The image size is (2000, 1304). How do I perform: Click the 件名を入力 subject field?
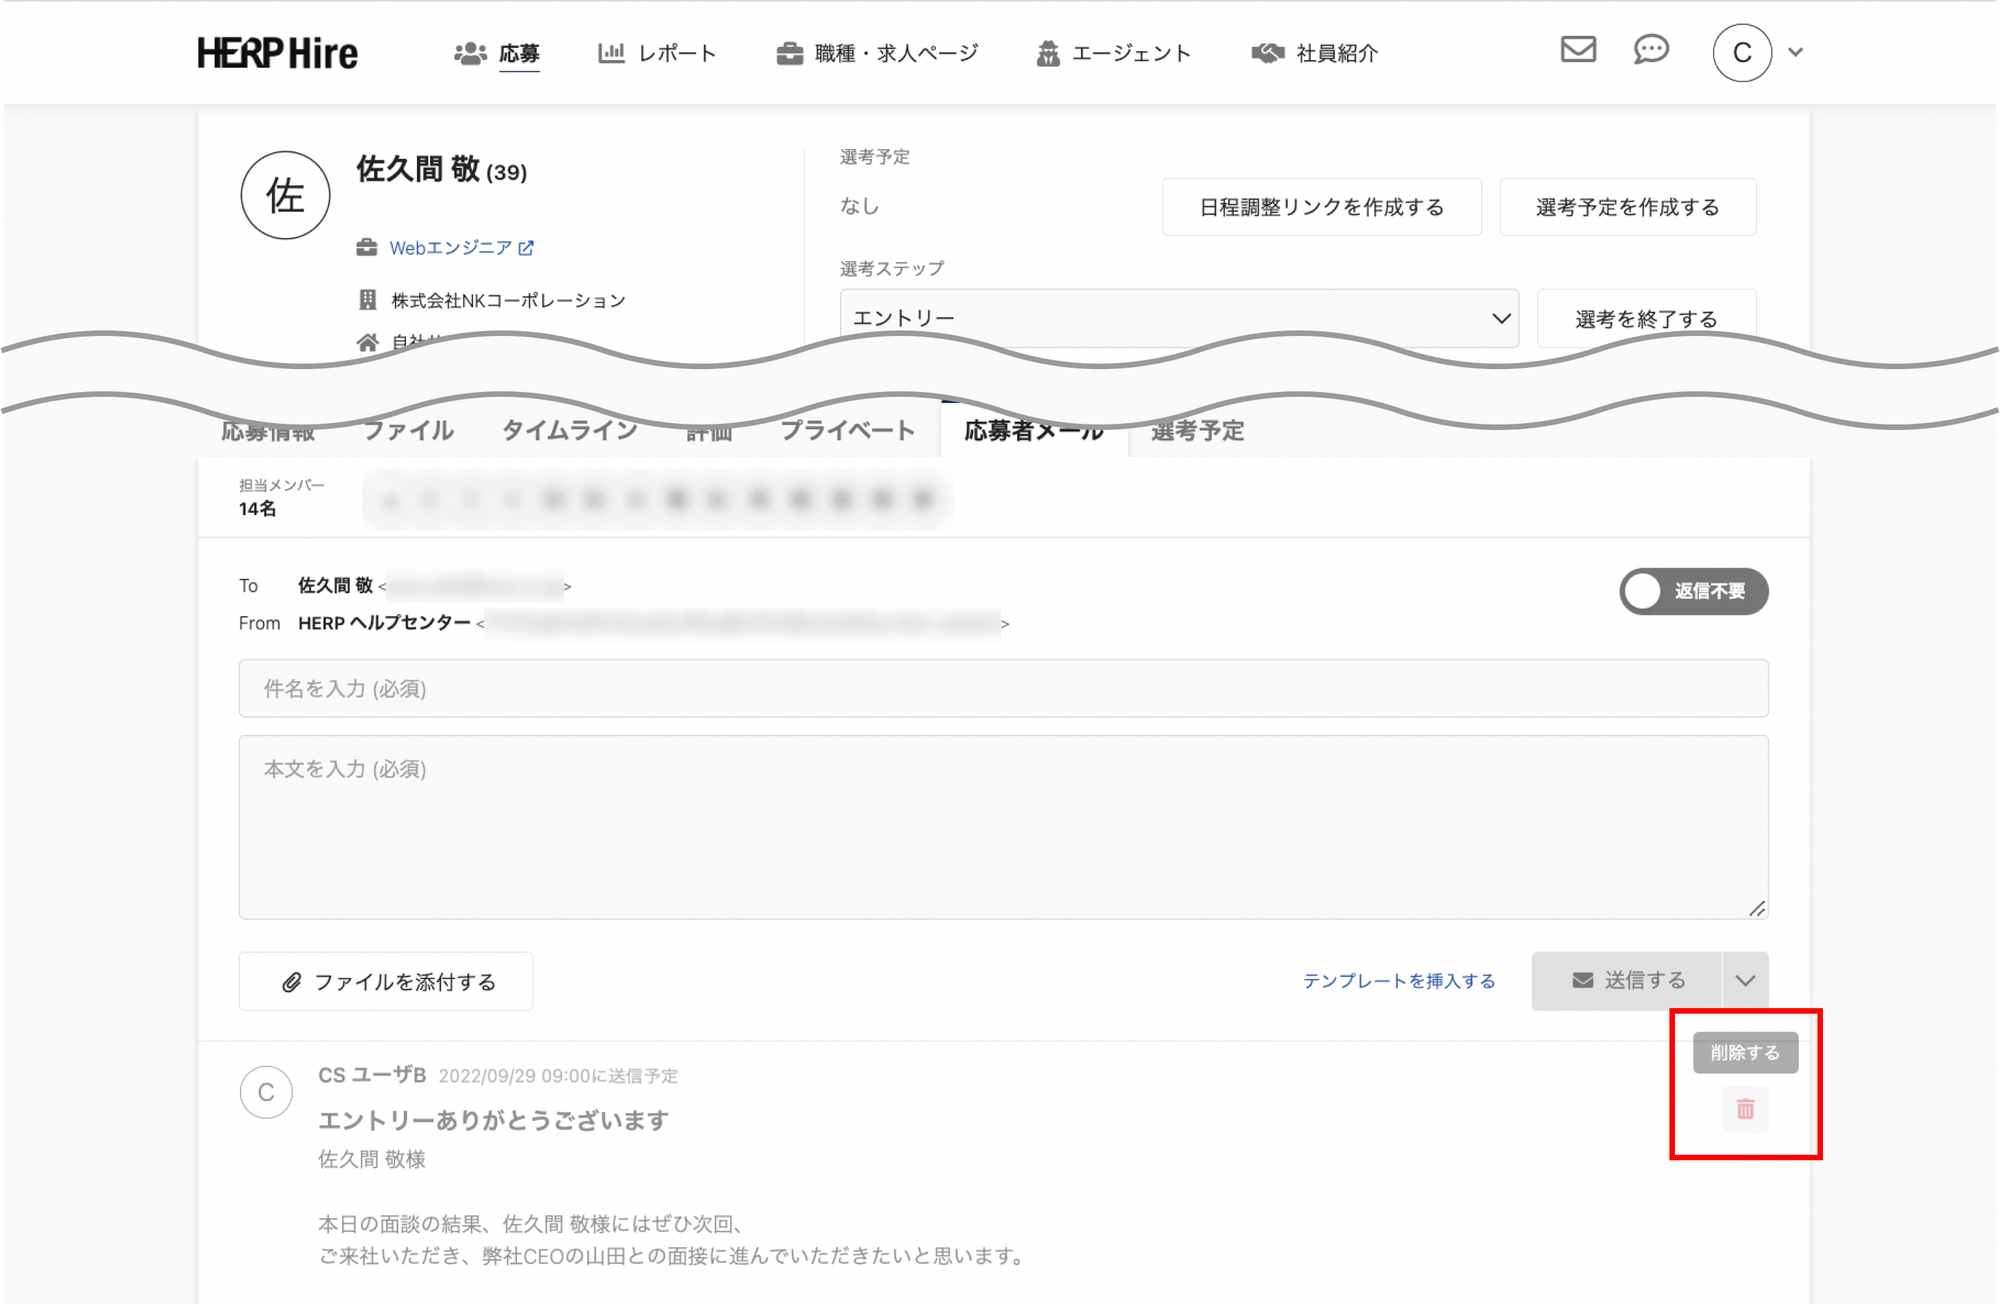[x=1003, y=688]
